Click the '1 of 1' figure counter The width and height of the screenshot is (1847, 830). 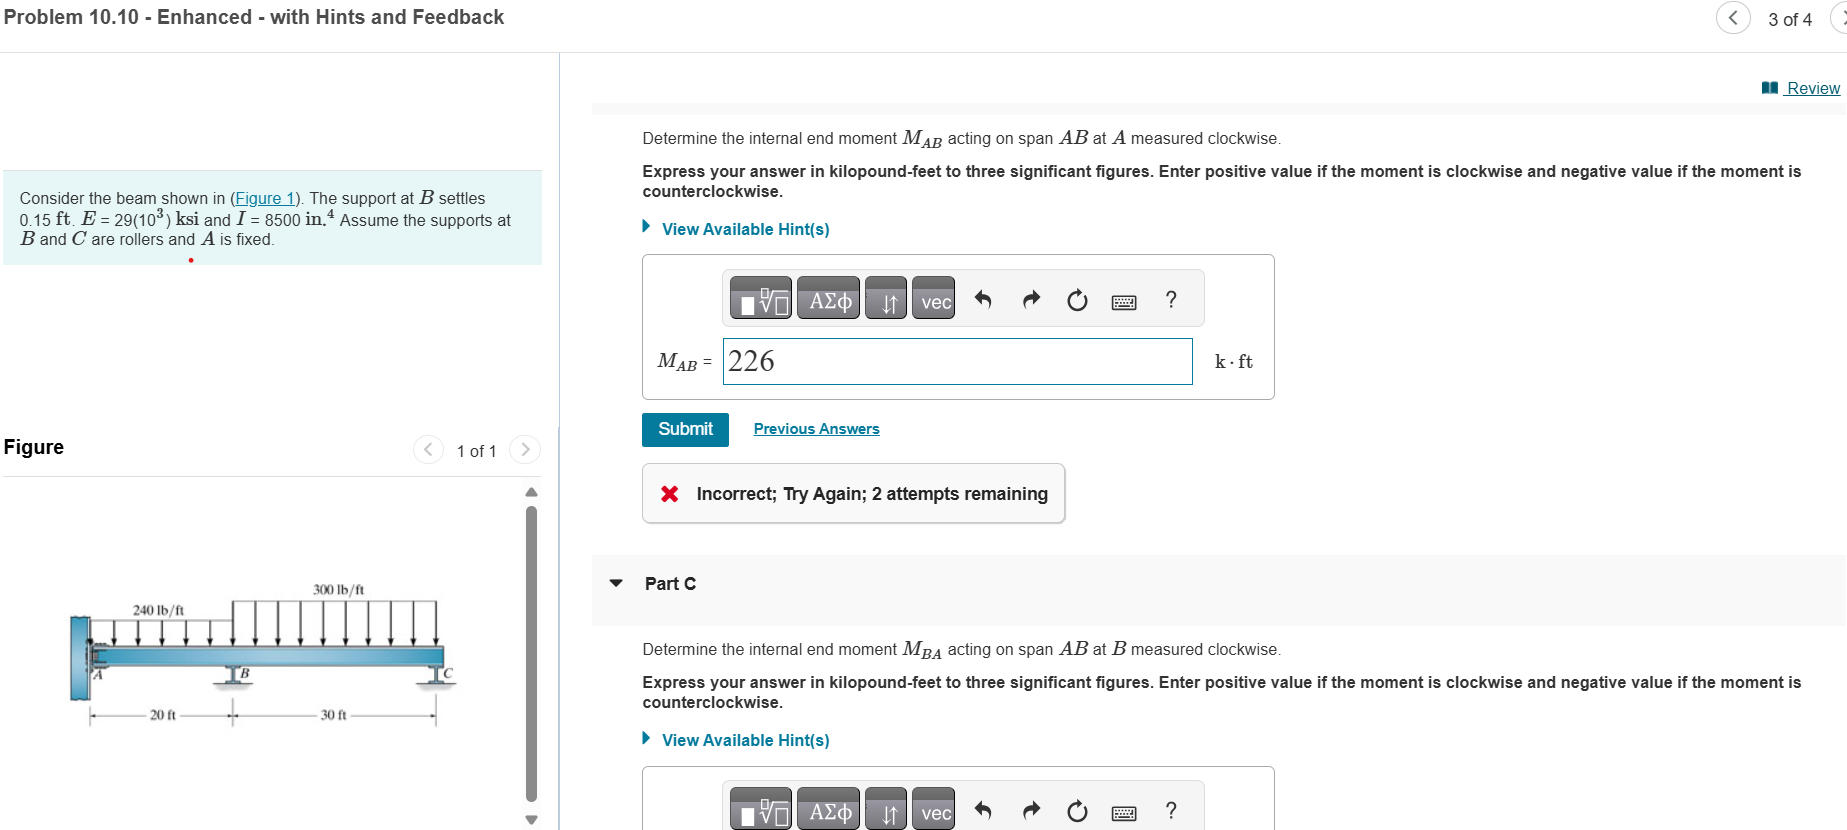pyautogui.click(x=476, y=451)
